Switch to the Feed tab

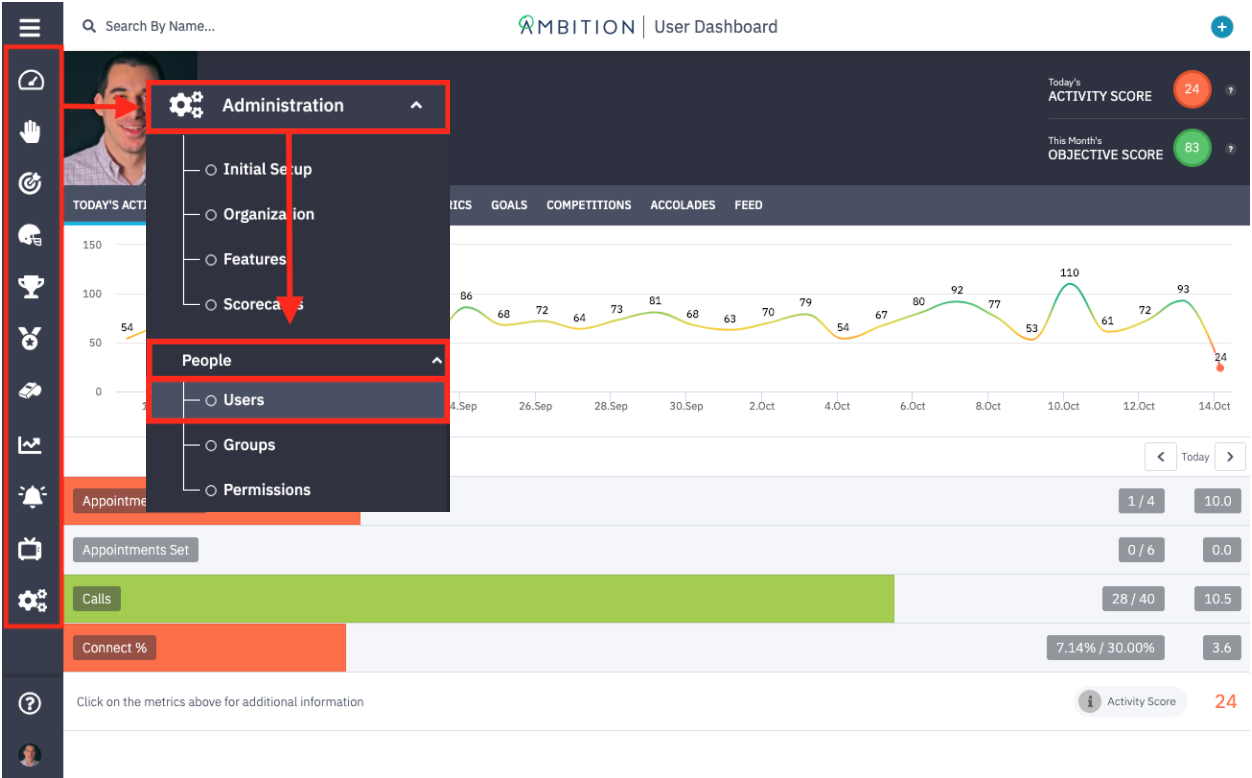pyautogui.click(x=748, y=205)
